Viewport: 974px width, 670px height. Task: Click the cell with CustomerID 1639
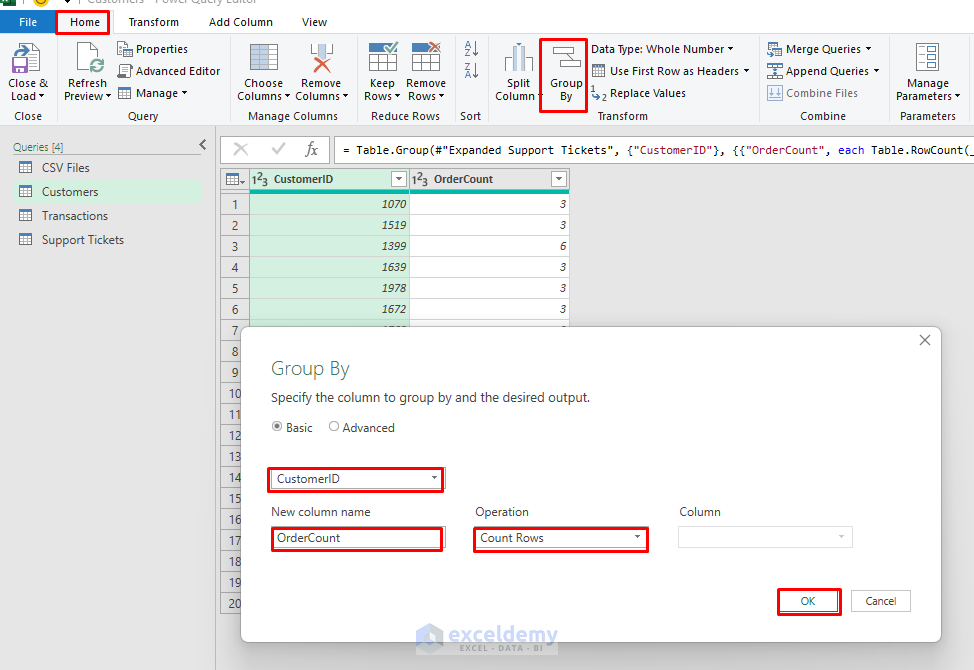pos(329,267)
